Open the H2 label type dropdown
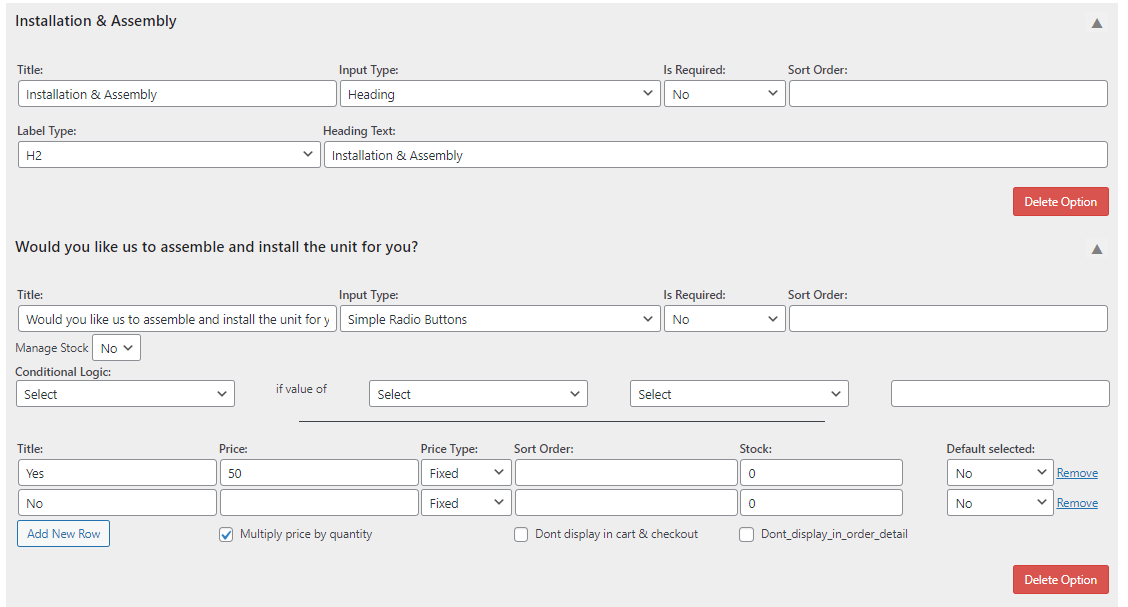Screen dimensions: 1128x607 (x=169, y=155)
